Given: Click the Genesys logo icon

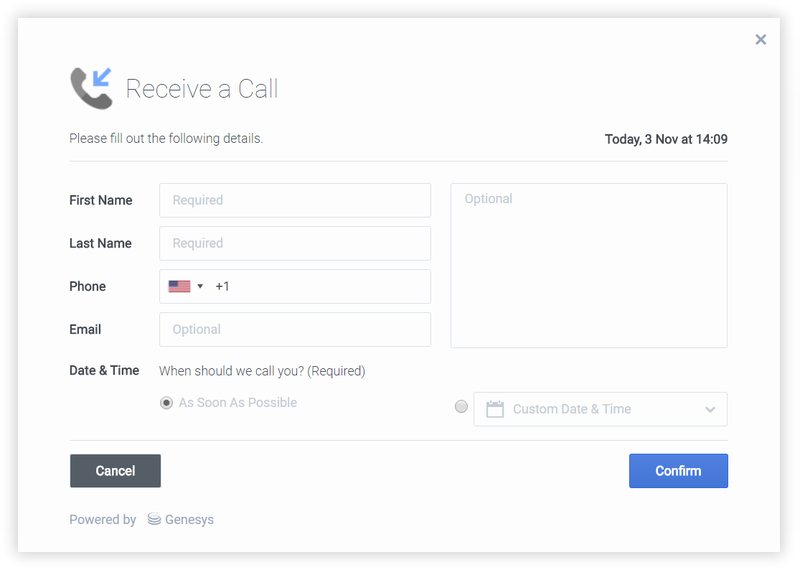Looking at the screenshot, I should (154, 520).
